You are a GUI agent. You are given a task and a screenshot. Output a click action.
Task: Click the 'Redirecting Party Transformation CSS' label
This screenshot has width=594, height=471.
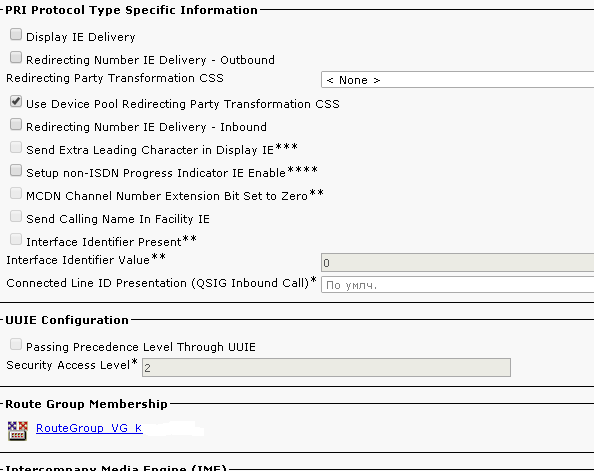click(115, 78)
